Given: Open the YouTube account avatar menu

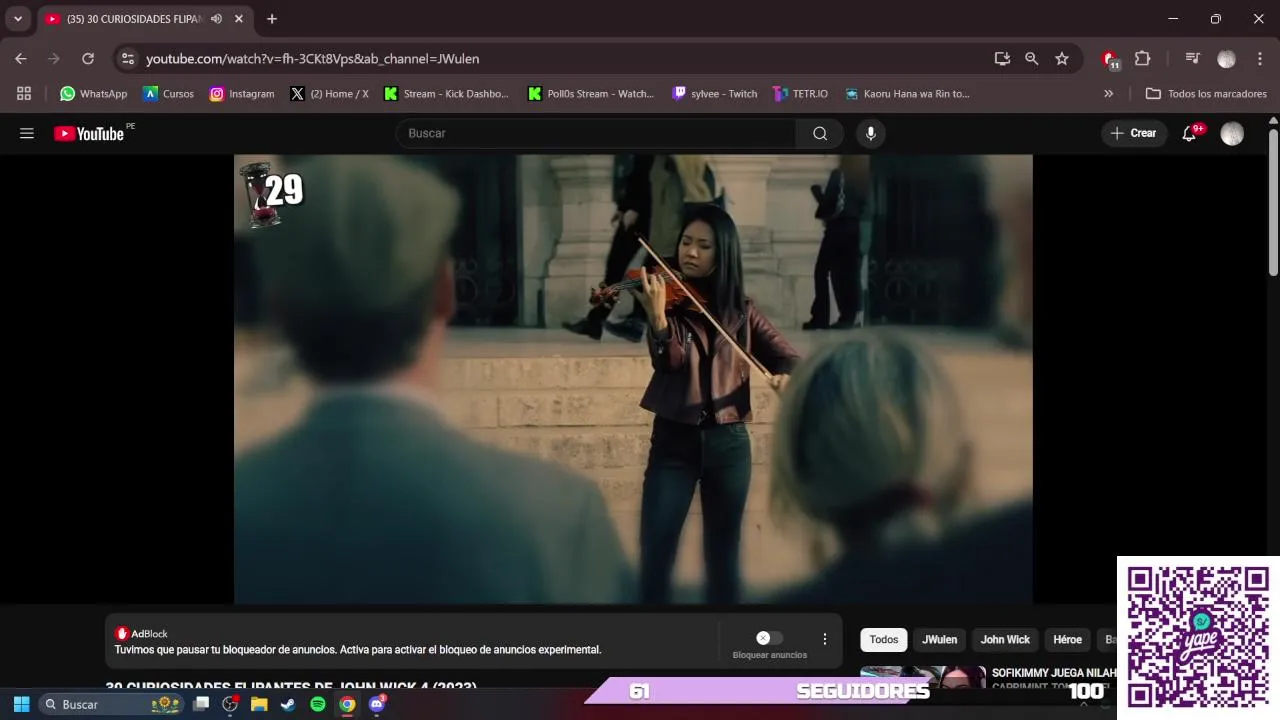Looking at the screenshot, I should pyautogui.click(x=1232, y=133).
